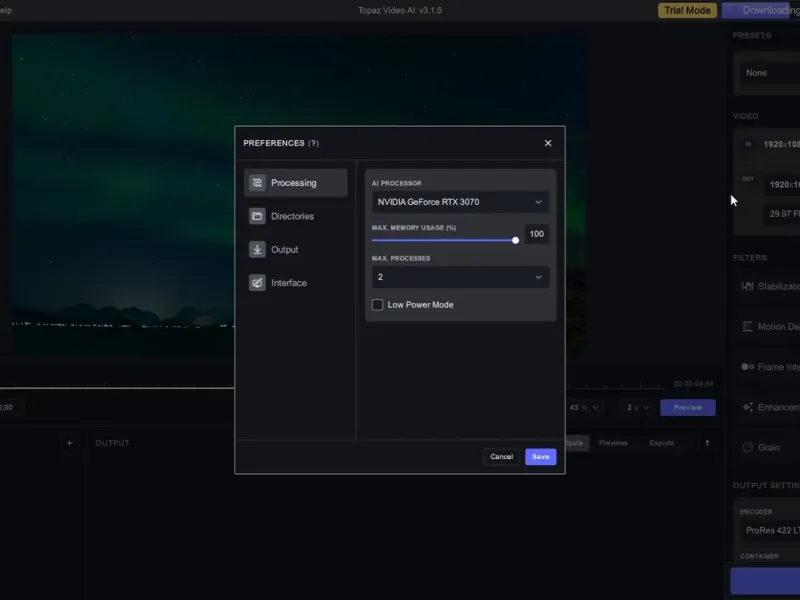Open the Processing preferences section
This screenshot has width=800, height=600.
point(296,183)
